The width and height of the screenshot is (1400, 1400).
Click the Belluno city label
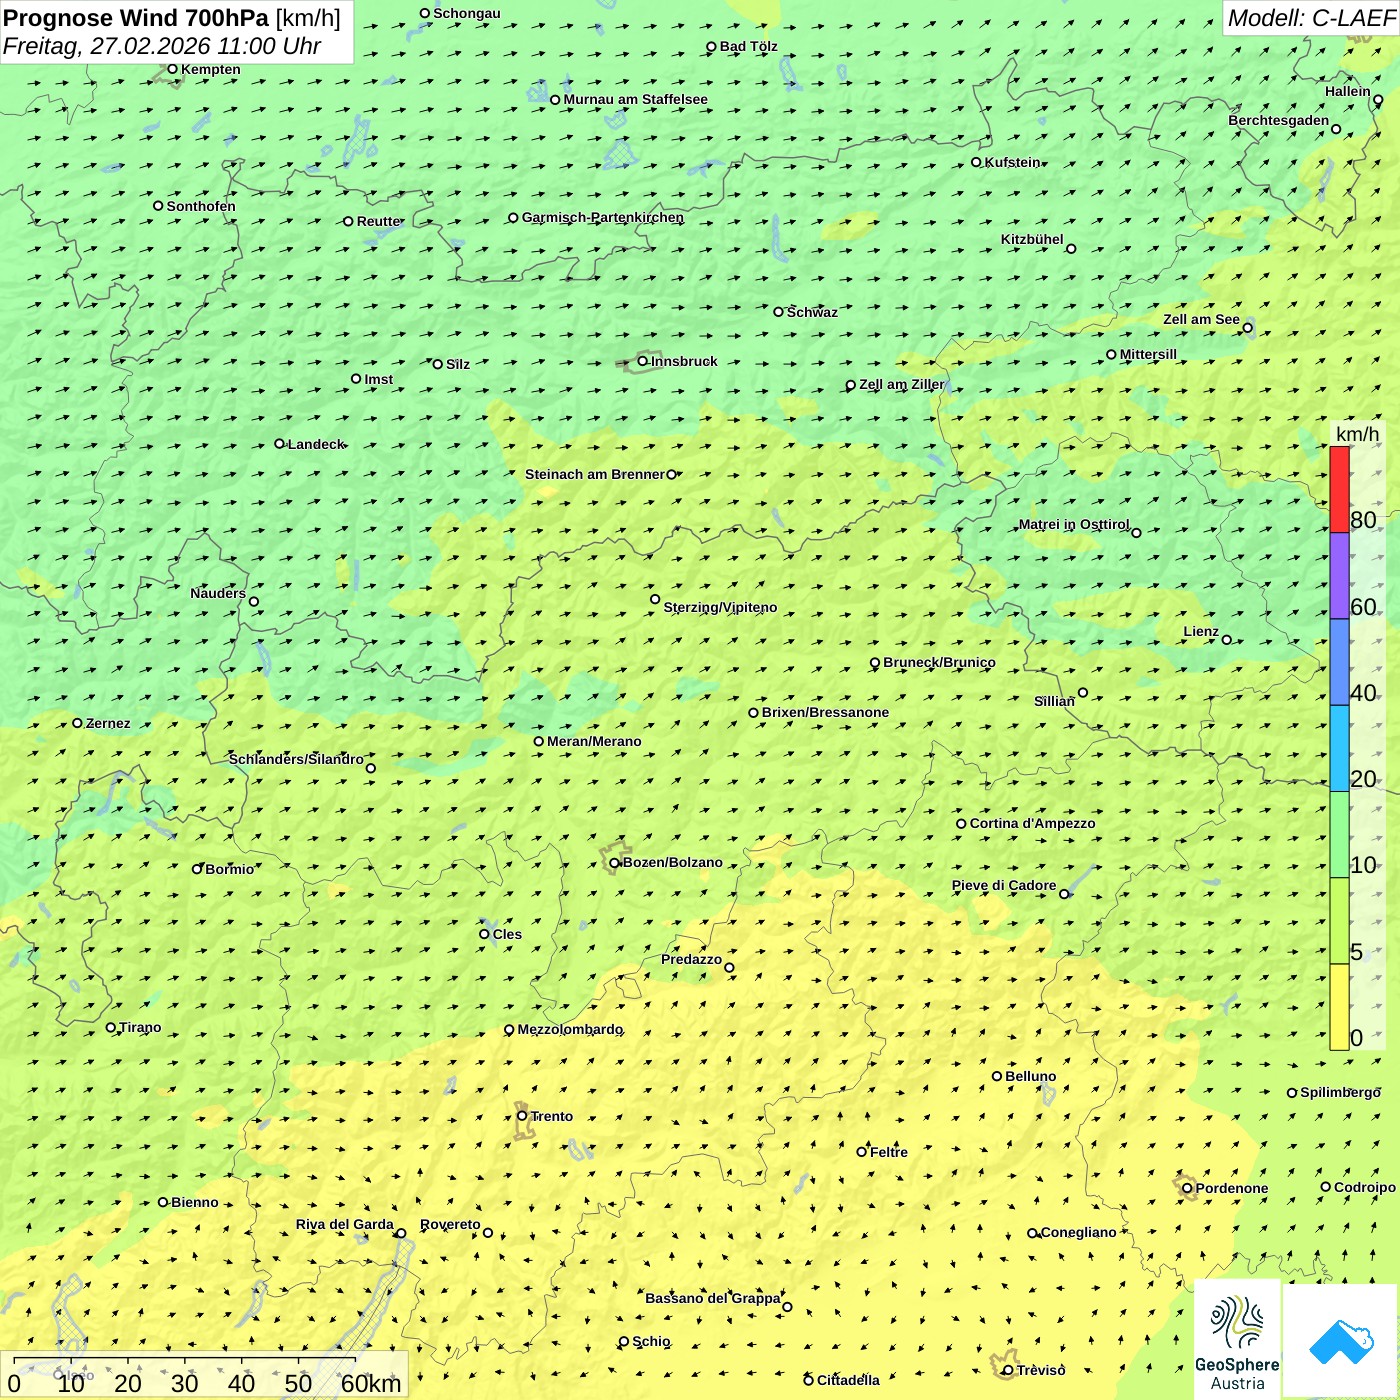click(x=1030, y=1076)
